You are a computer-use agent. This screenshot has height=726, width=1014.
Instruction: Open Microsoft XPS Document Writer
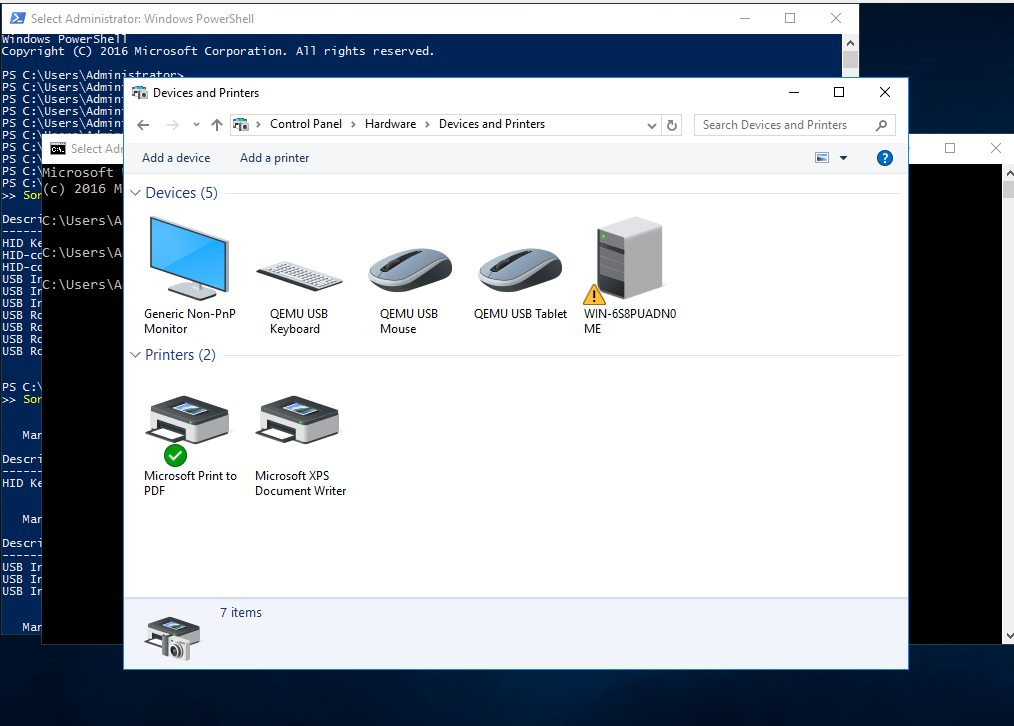298,420
